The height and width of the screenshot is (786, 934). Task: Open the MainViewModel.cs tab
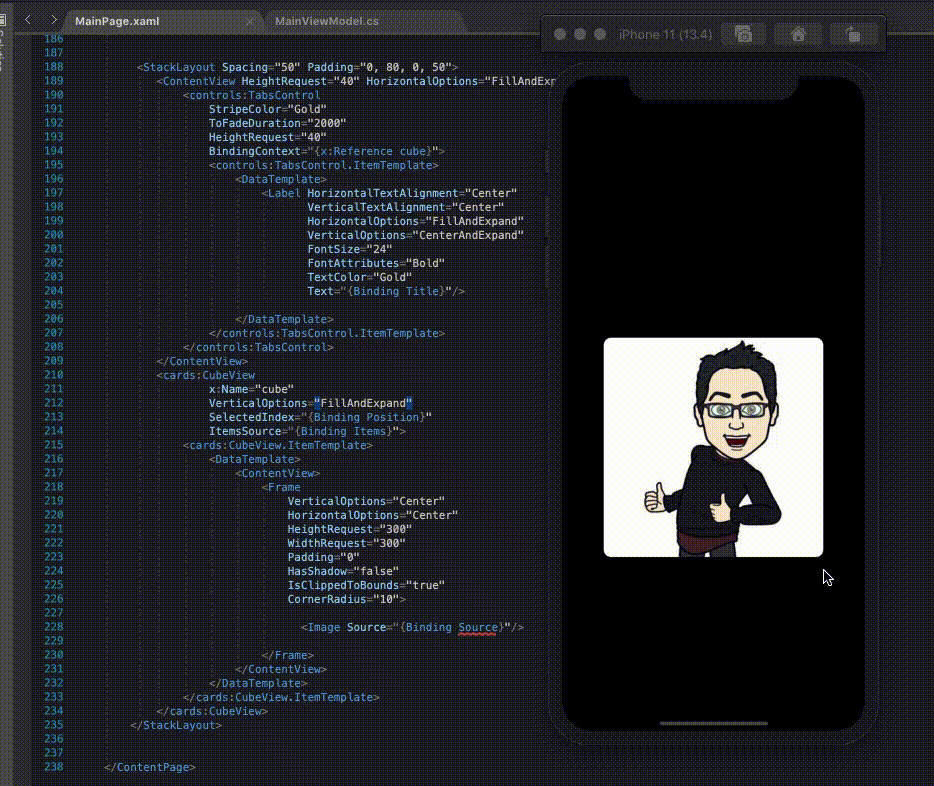pyautogui.click(x=327, y=21)
